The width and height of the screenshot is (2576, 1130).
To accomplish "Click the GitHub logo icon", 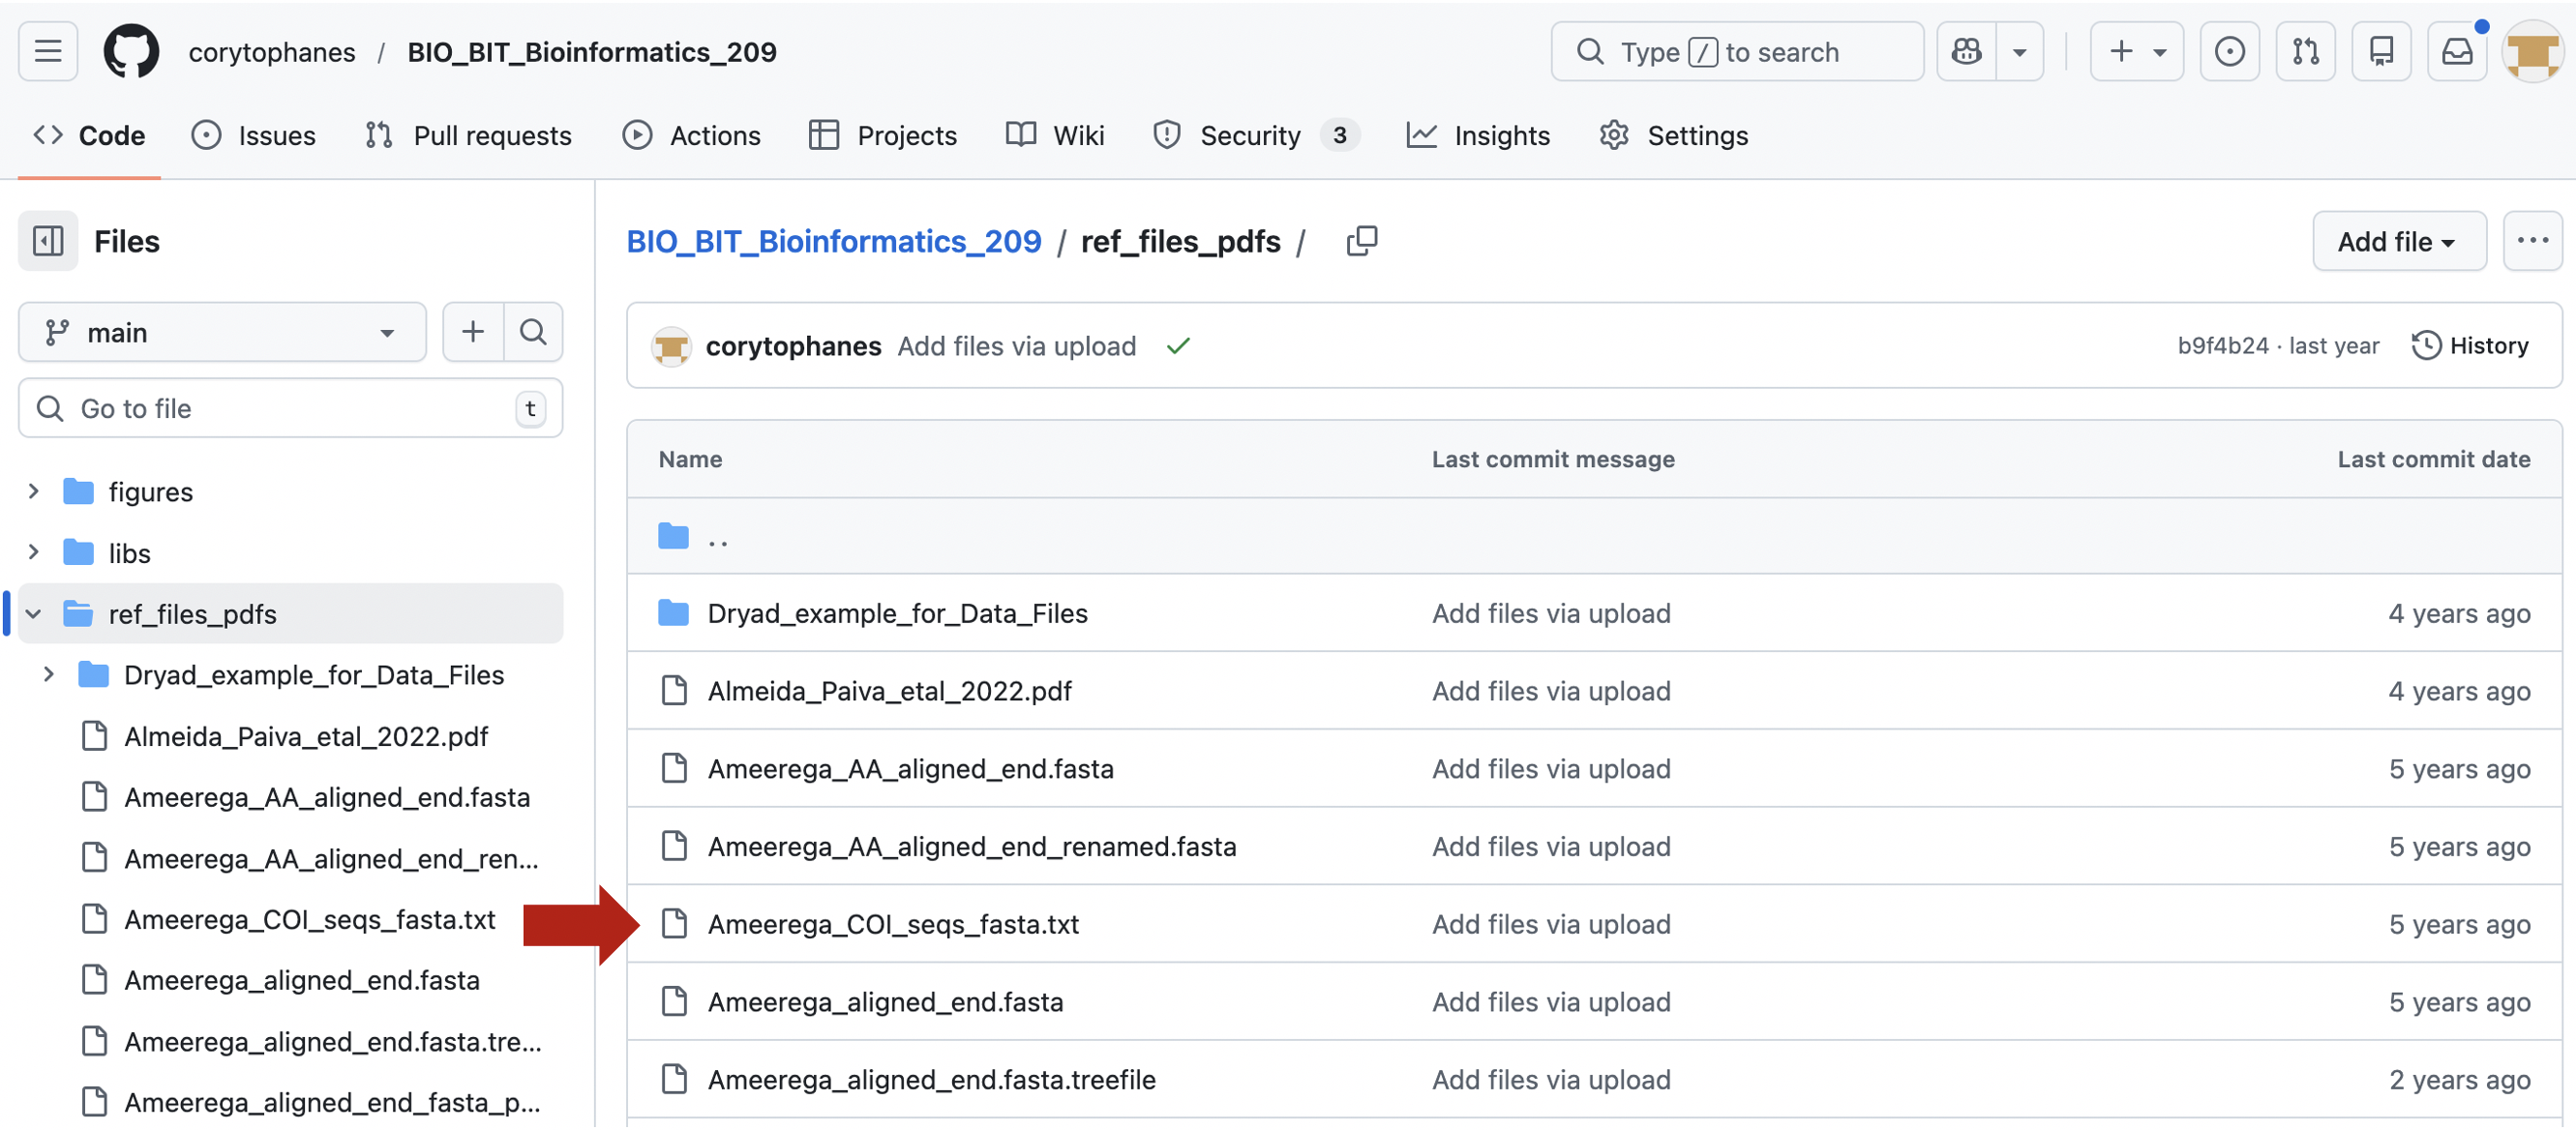I will tap(131, 51).
